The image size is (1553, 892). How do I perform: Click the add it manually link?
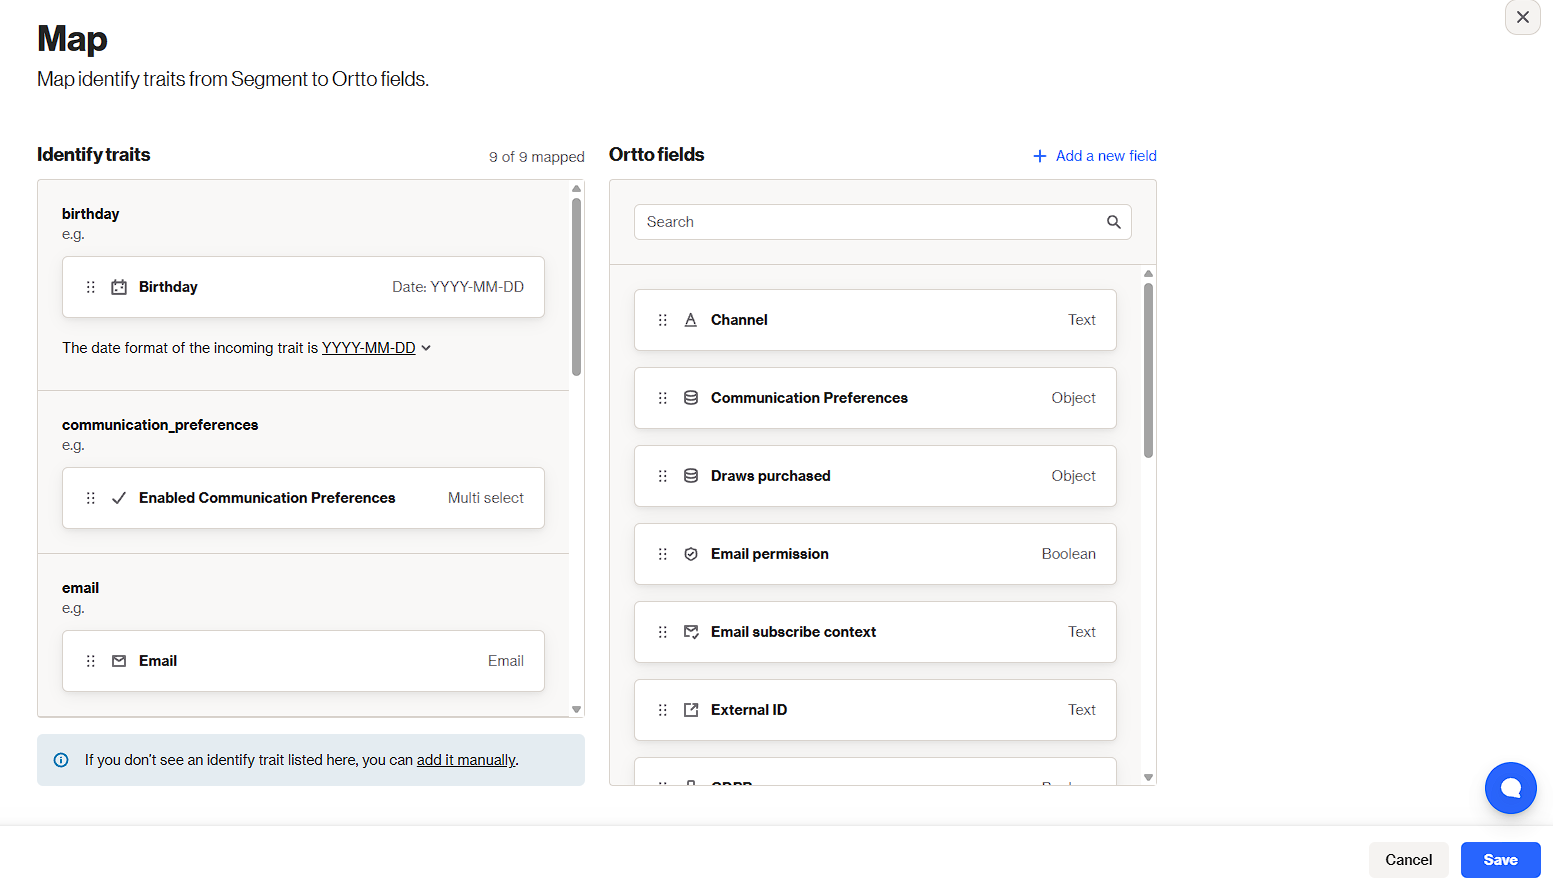click(466, 760)
